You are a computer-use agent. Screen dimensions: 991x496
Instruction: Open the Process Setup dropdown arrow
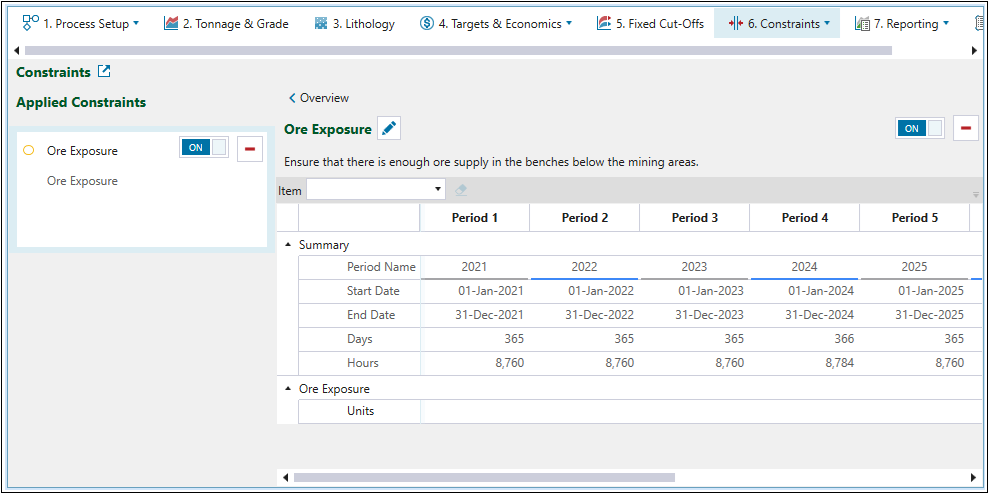tap(136, 23)
